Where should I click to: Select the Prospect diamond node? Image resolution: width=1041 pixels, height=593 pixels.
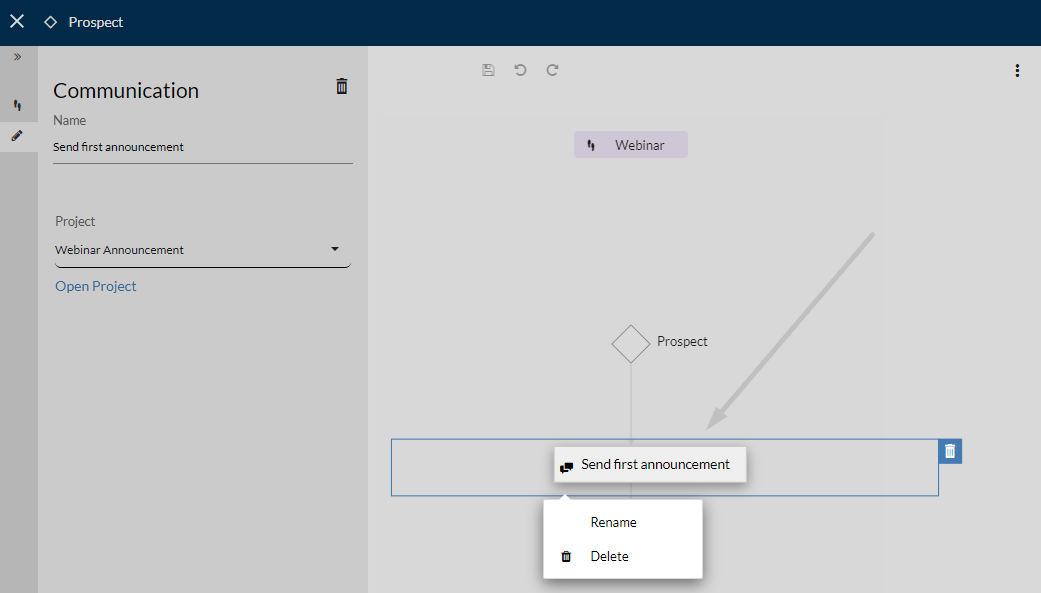(631, 344)
